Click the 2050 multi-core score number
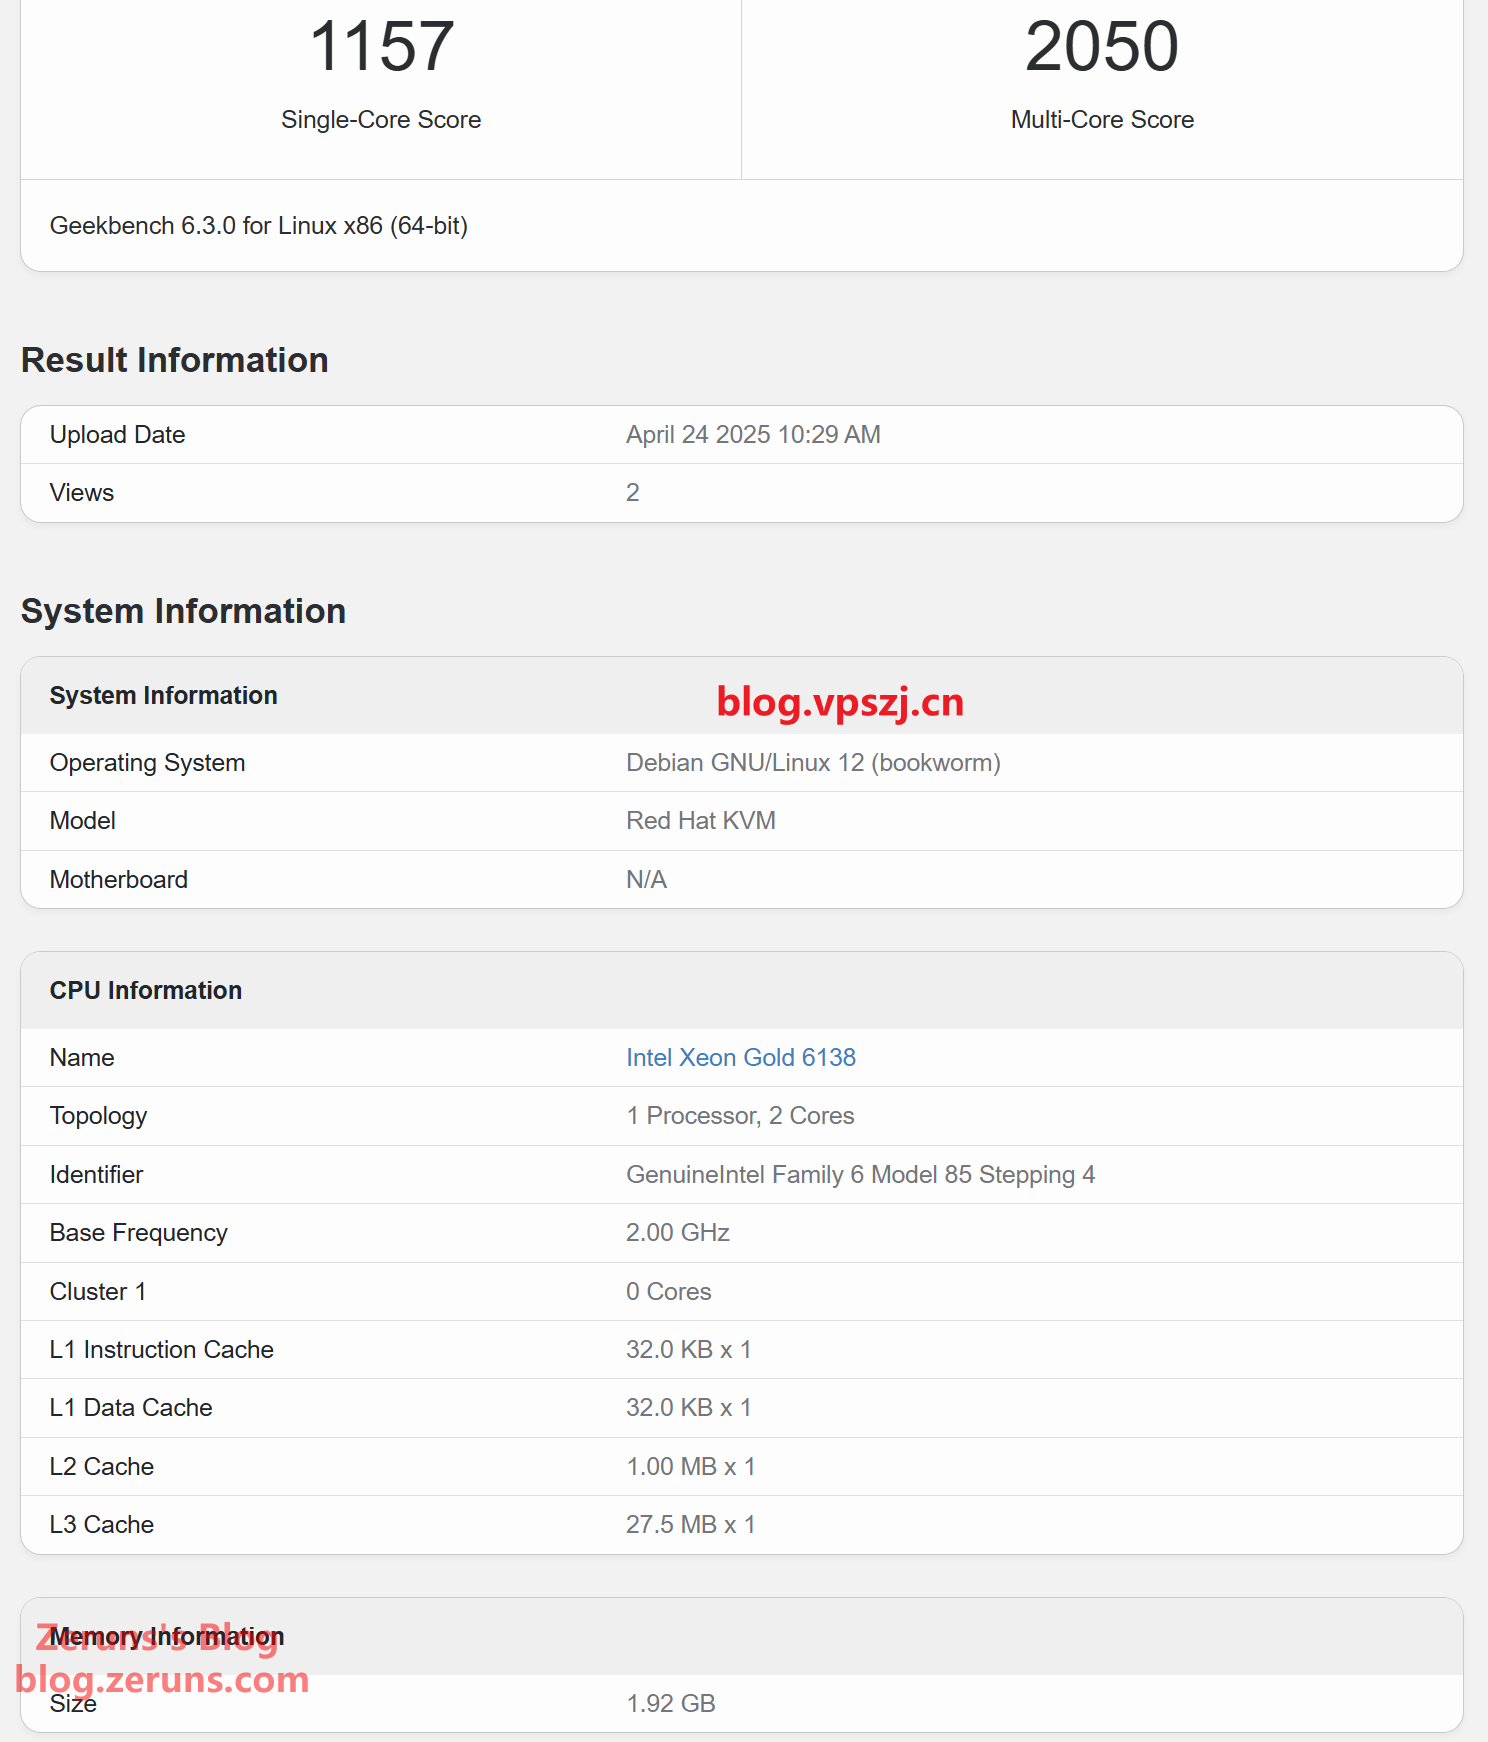This screenshot has width=1488, height=1742. pos(1101,47)
